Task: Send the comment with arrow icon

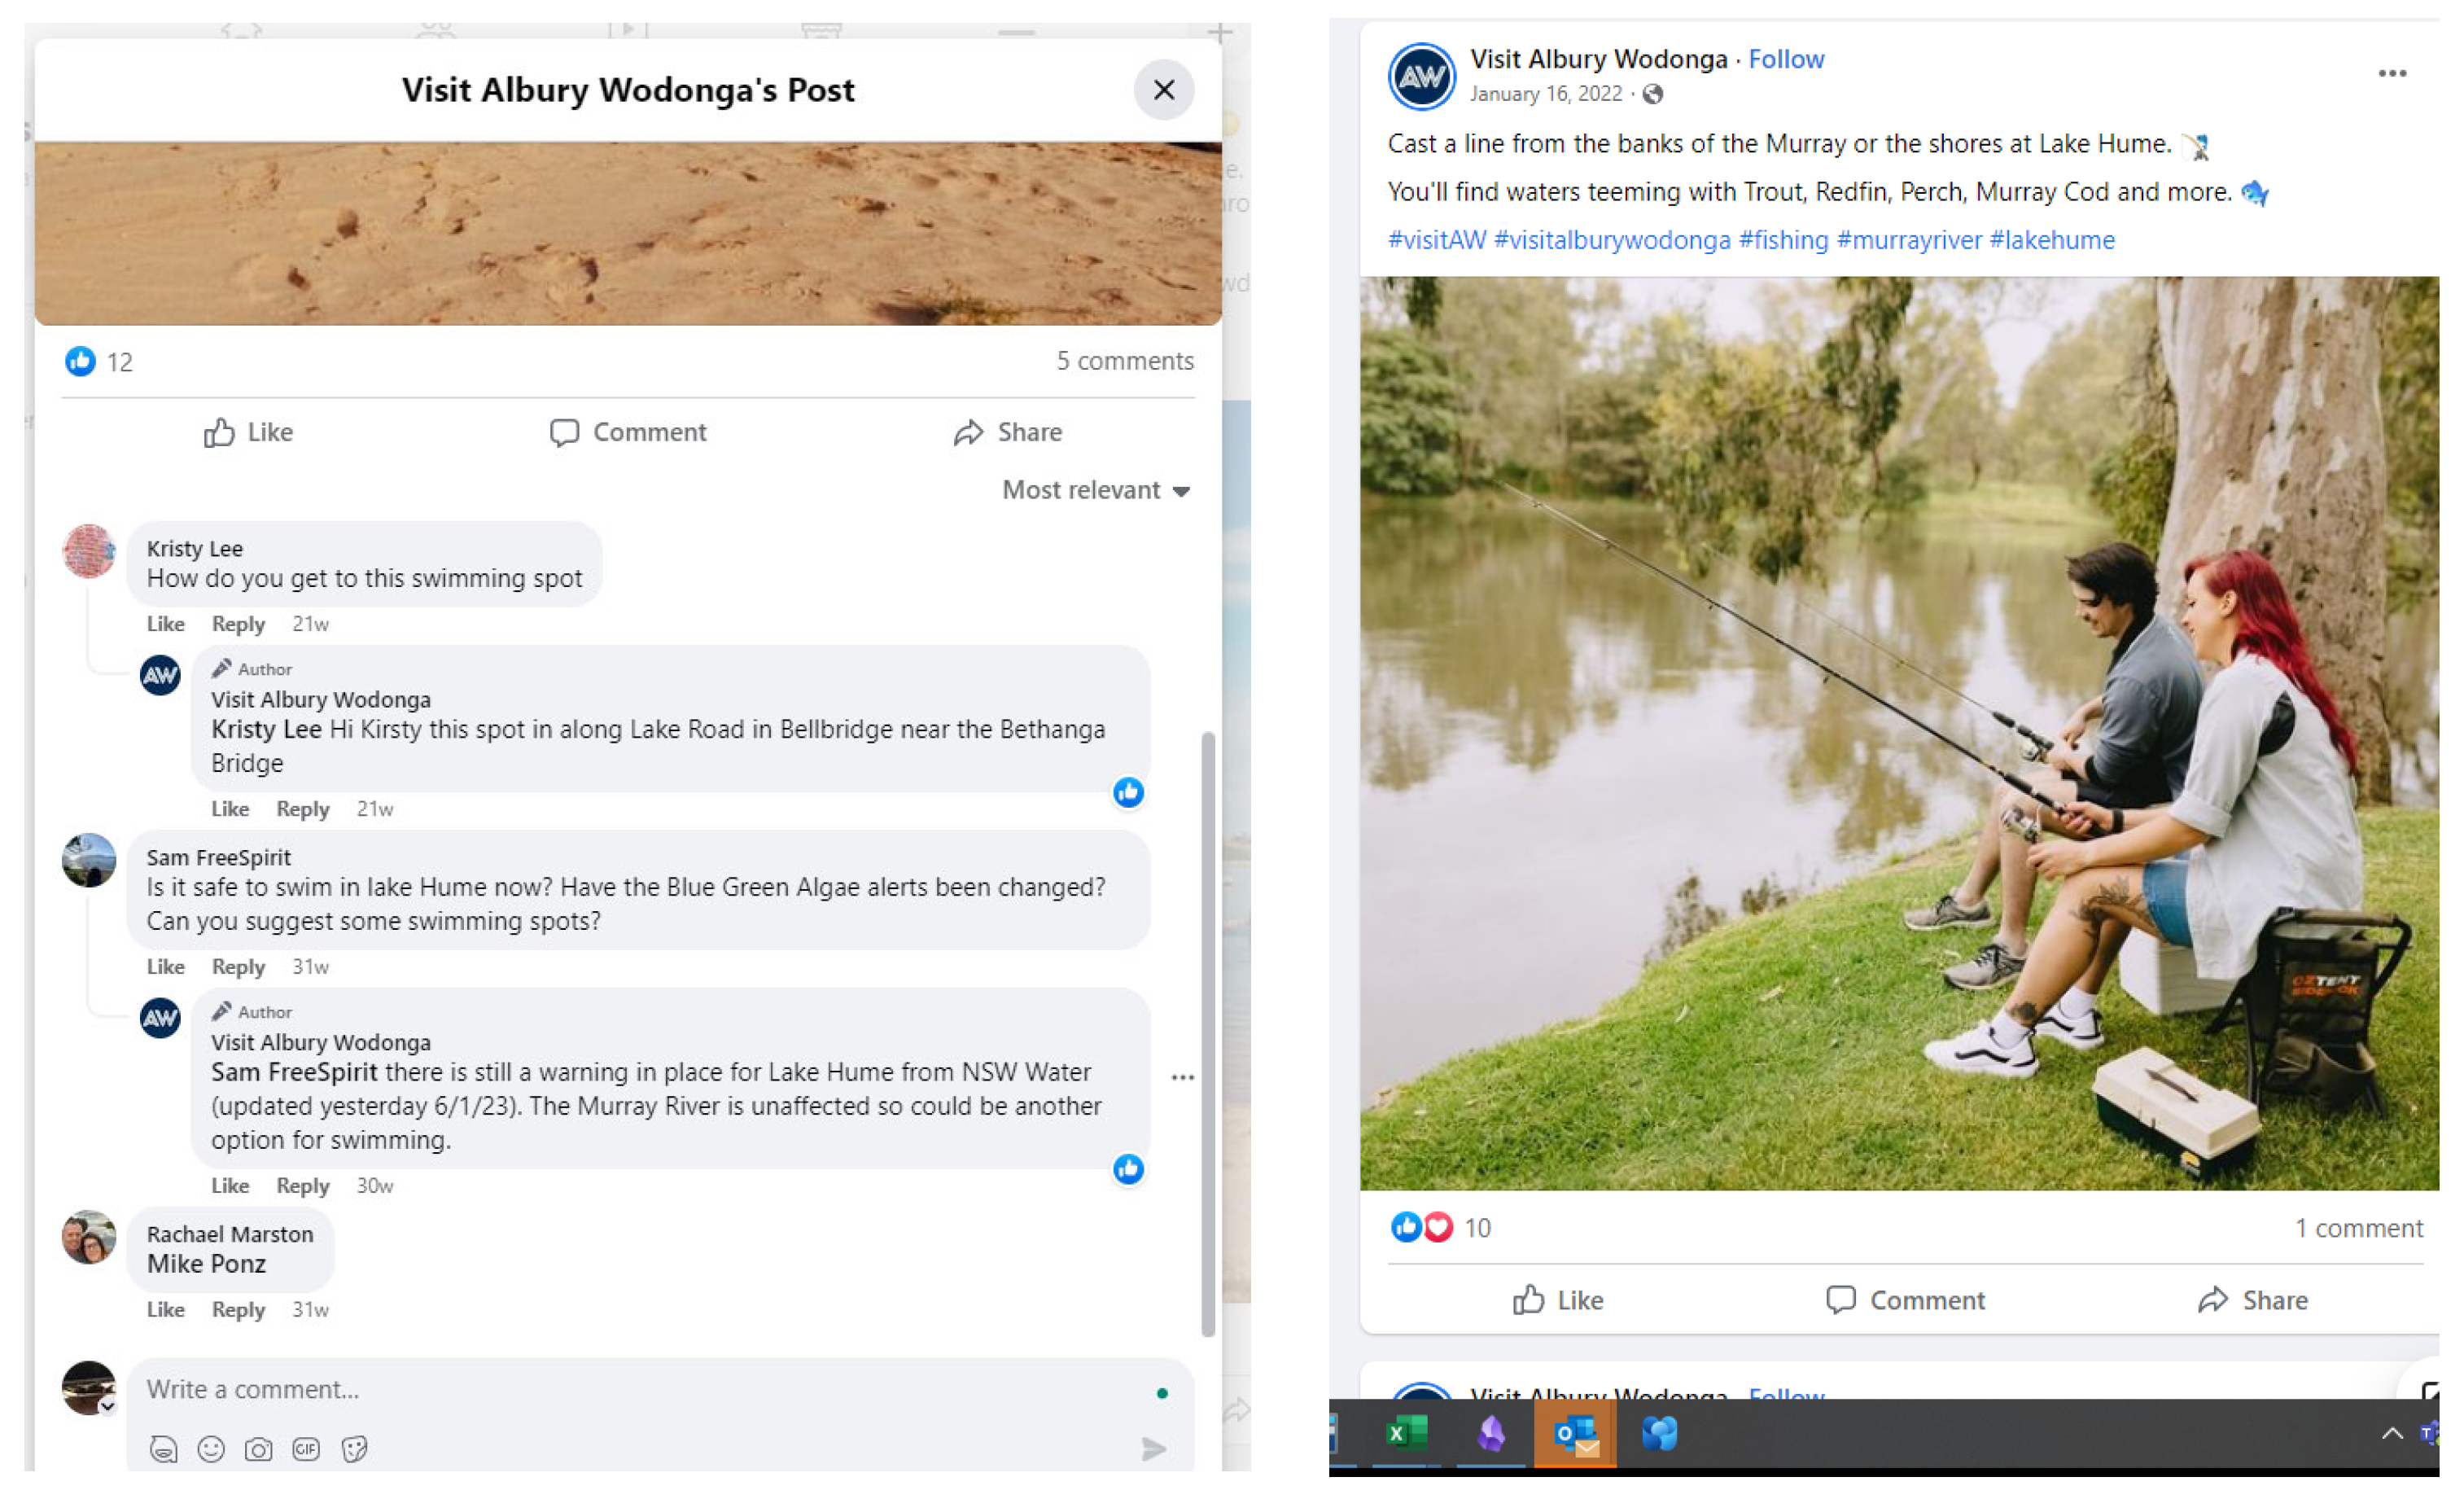Action: (1154, 1449)
